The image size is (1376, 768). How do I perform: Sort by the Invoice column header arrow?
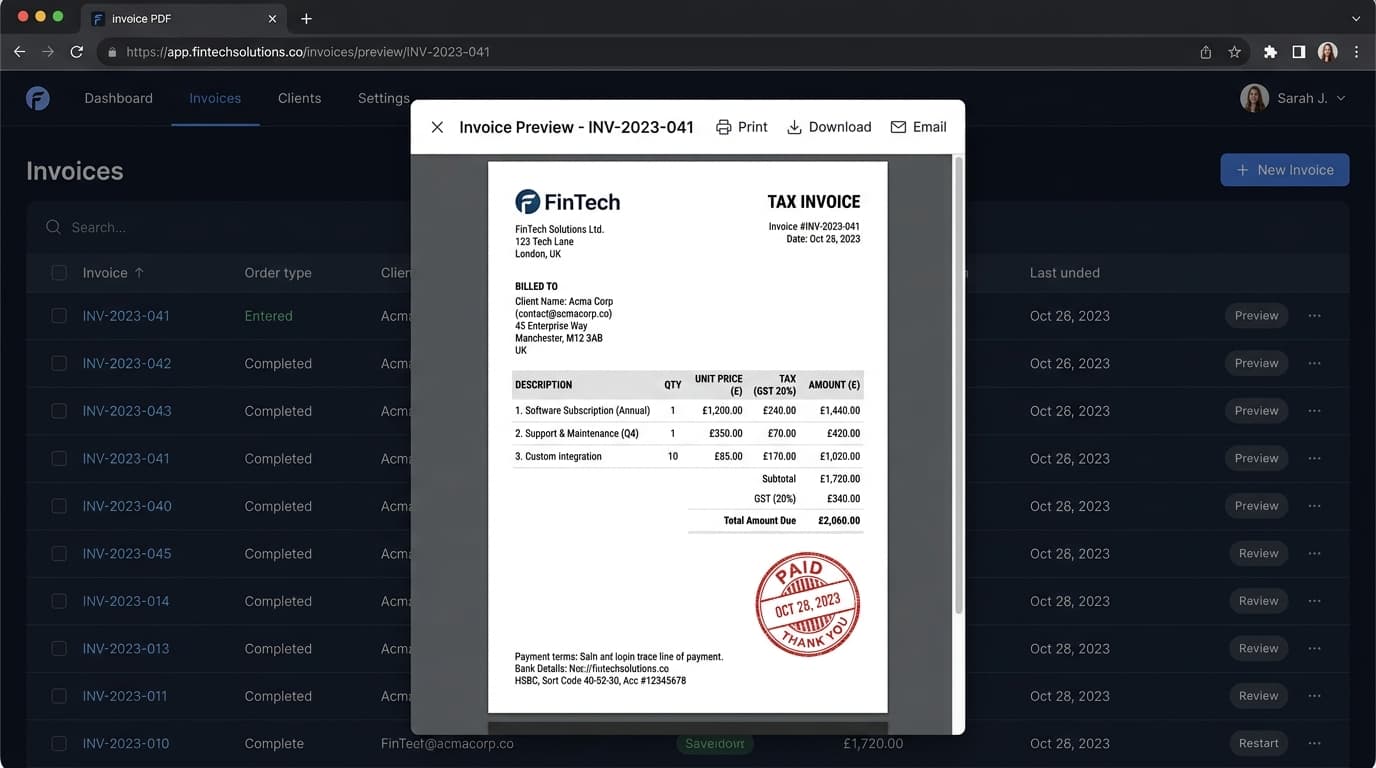point(139,272)
